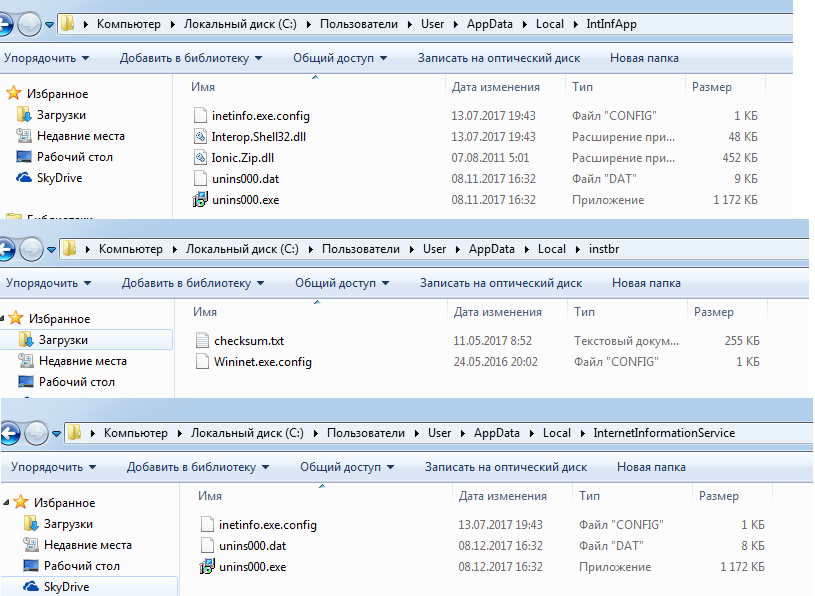
Task: Click Новая папка in InternetInformationService window
Action: [651, 467]
